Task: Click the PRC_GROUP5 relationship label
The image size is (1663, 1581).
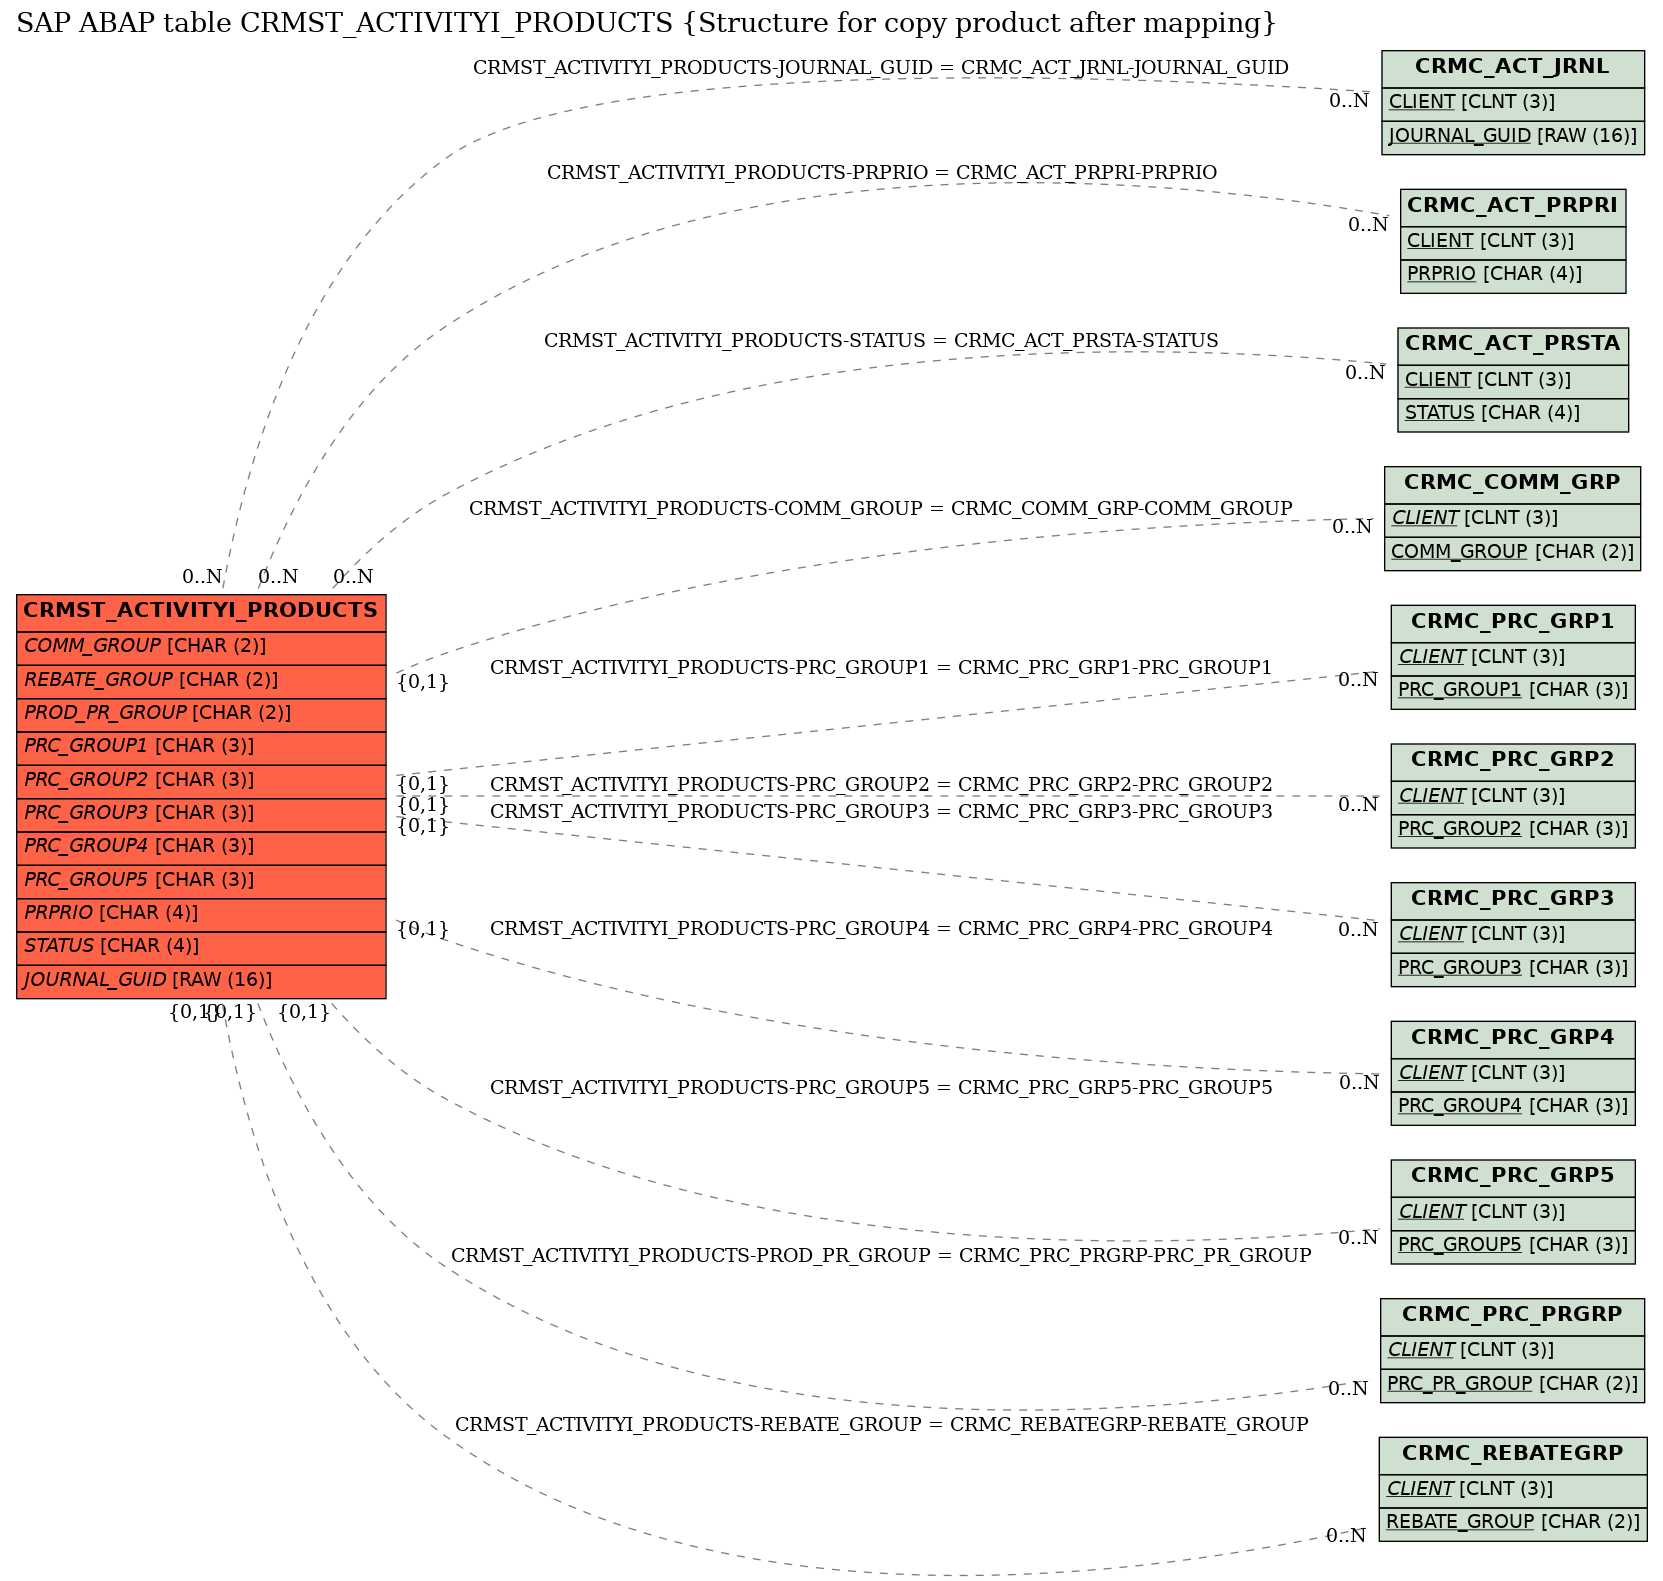Action: pos(881,1088)
